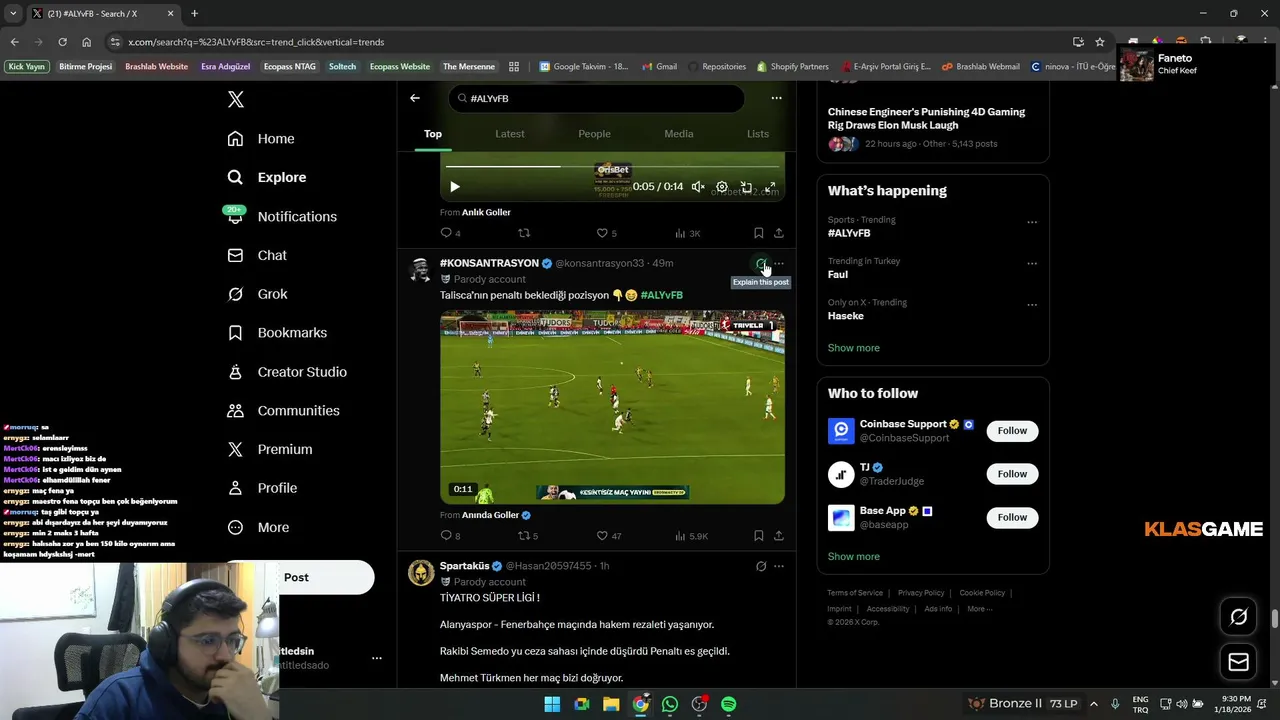Open WhatsApp from the taskbar
This screenshot has height=720, width=1280.
pyautogui.click(x=670, y=704)
